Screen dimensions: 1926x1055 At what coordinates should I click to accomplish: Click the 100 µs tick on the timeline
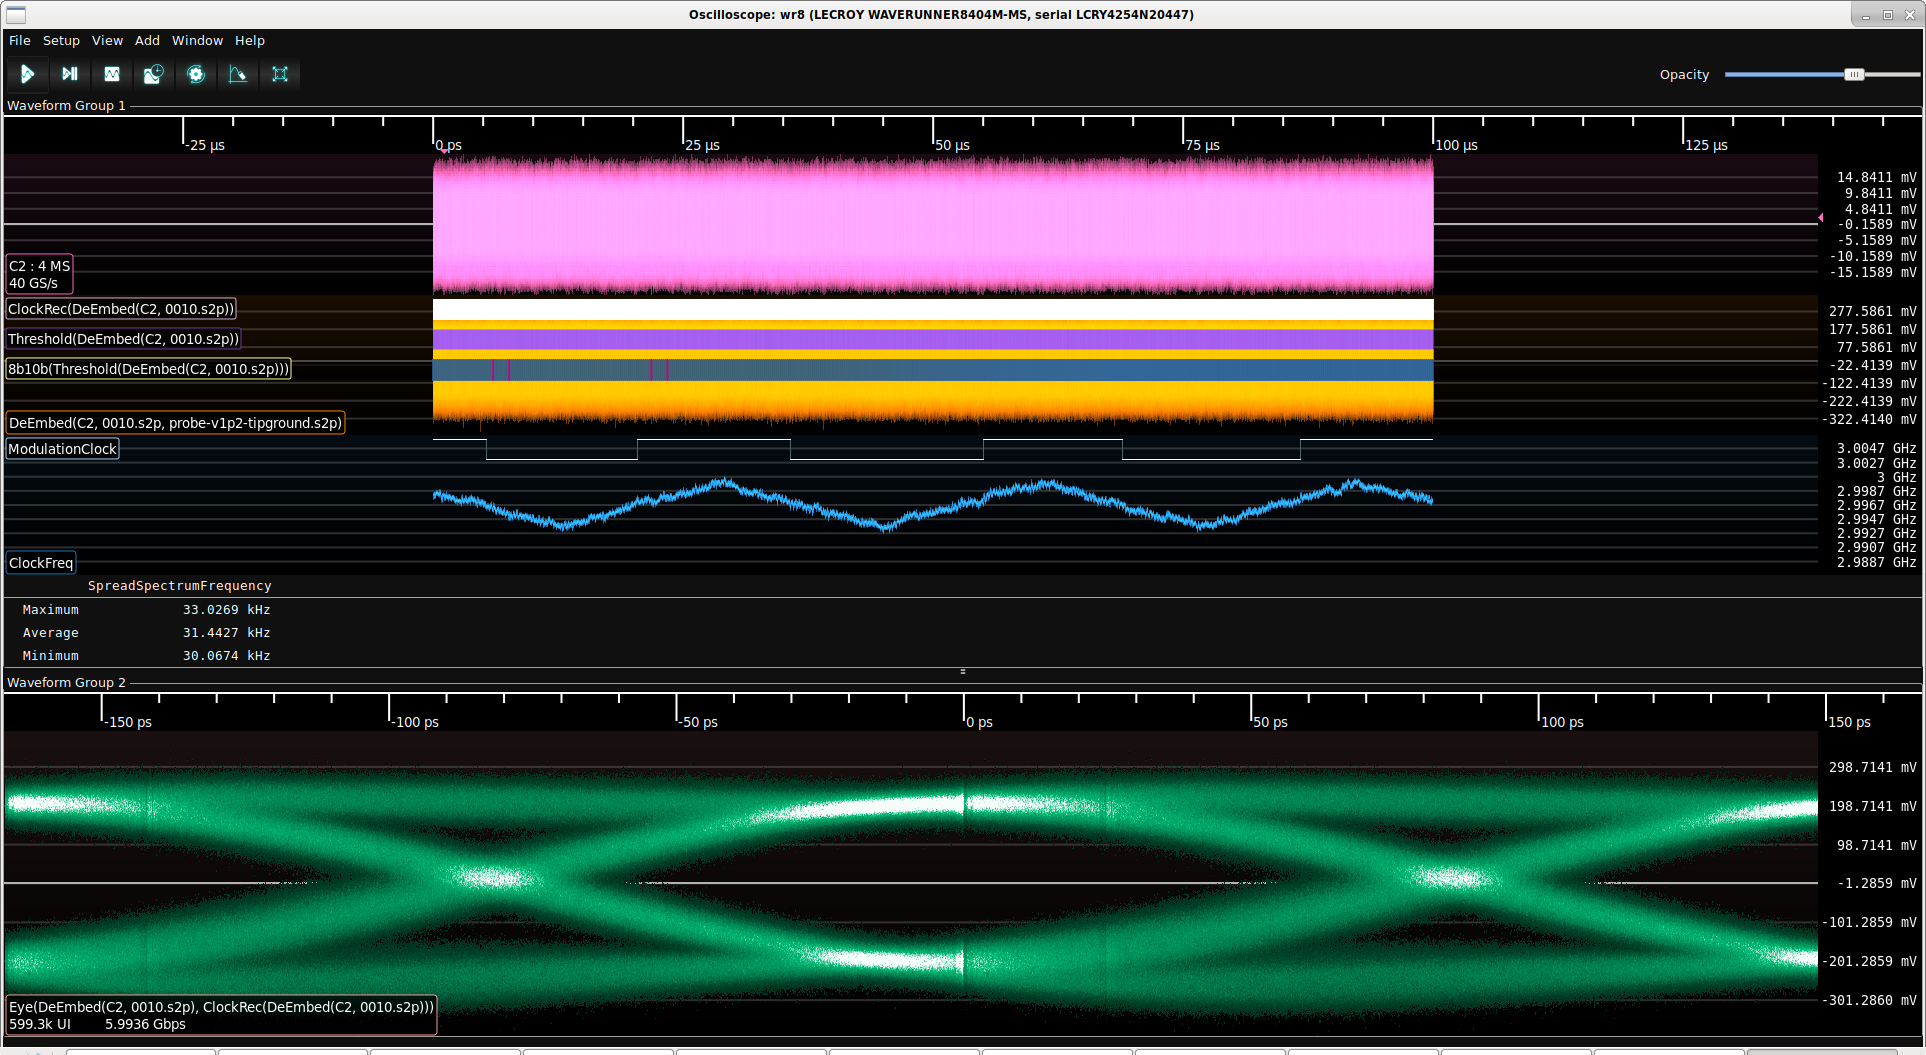1456,145
